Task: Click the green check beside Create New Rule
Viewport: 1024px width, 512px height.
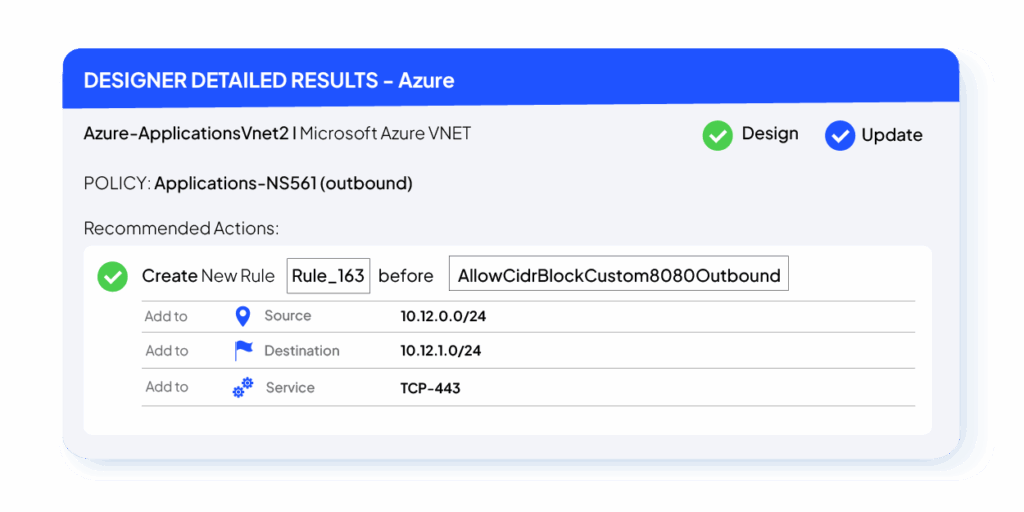Action: 112,277
